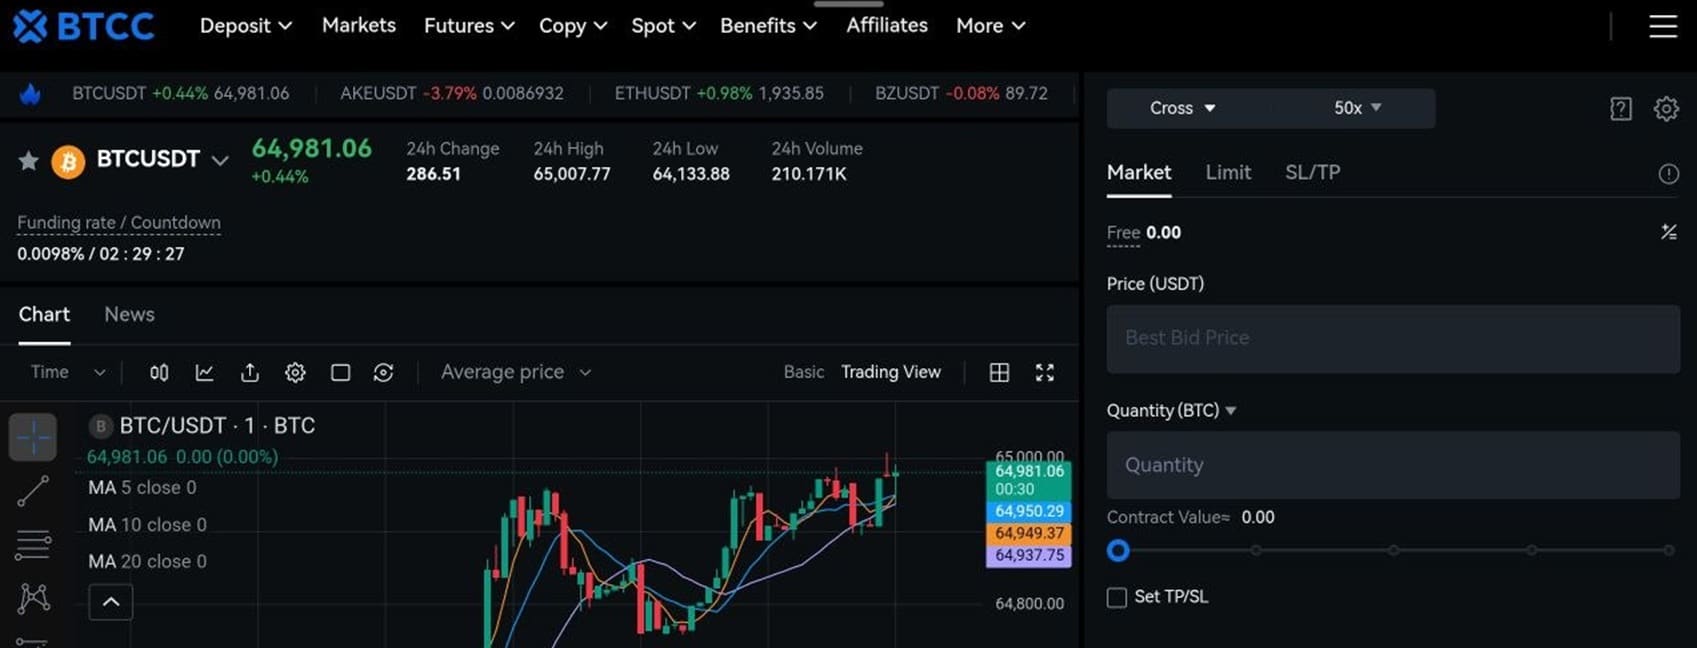Viewport: 1697px width, 648px height.
Task: Switch chart to Trading View
Action: coord(891,372)
